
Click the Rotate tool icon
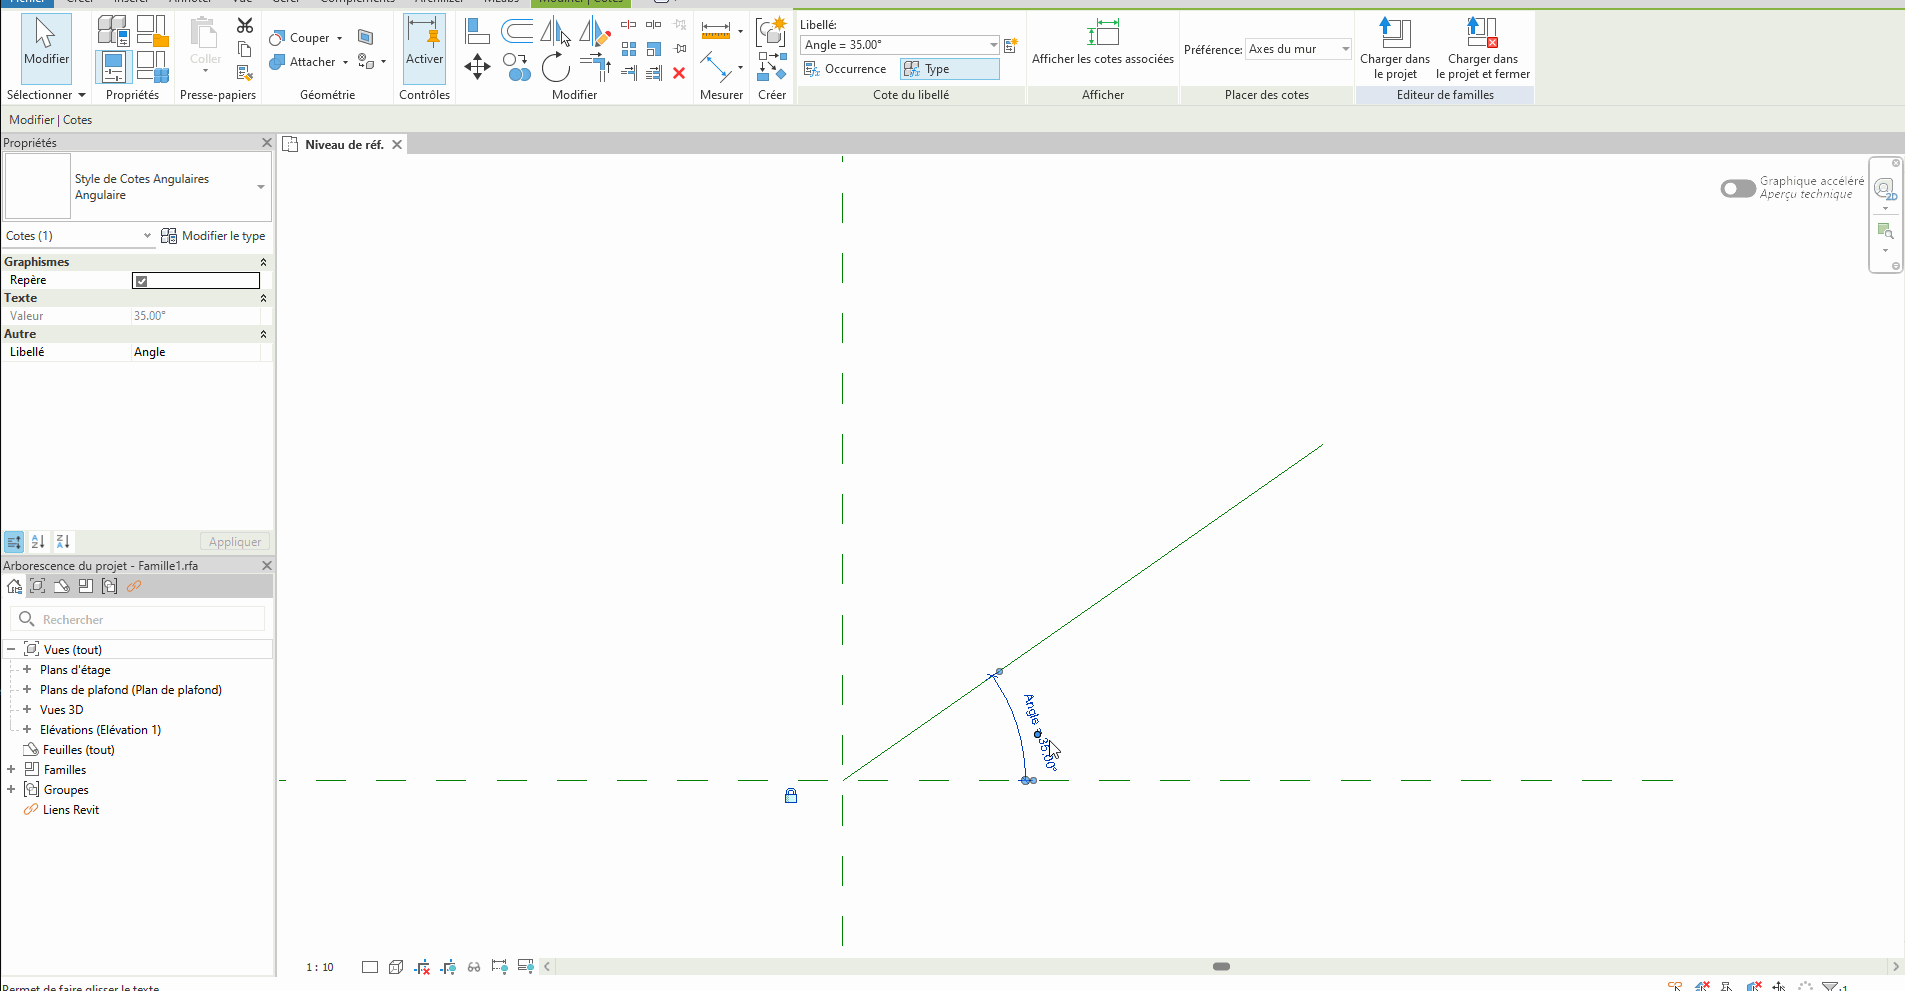(x=555, y=67)
